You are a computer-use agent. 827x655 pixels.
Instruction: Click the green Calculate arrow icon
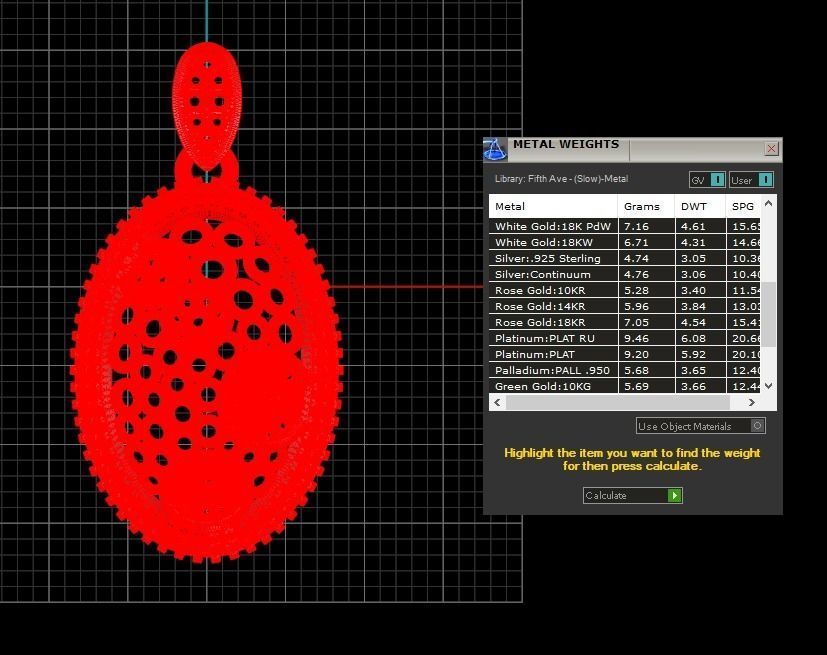[x=675, y=495]
